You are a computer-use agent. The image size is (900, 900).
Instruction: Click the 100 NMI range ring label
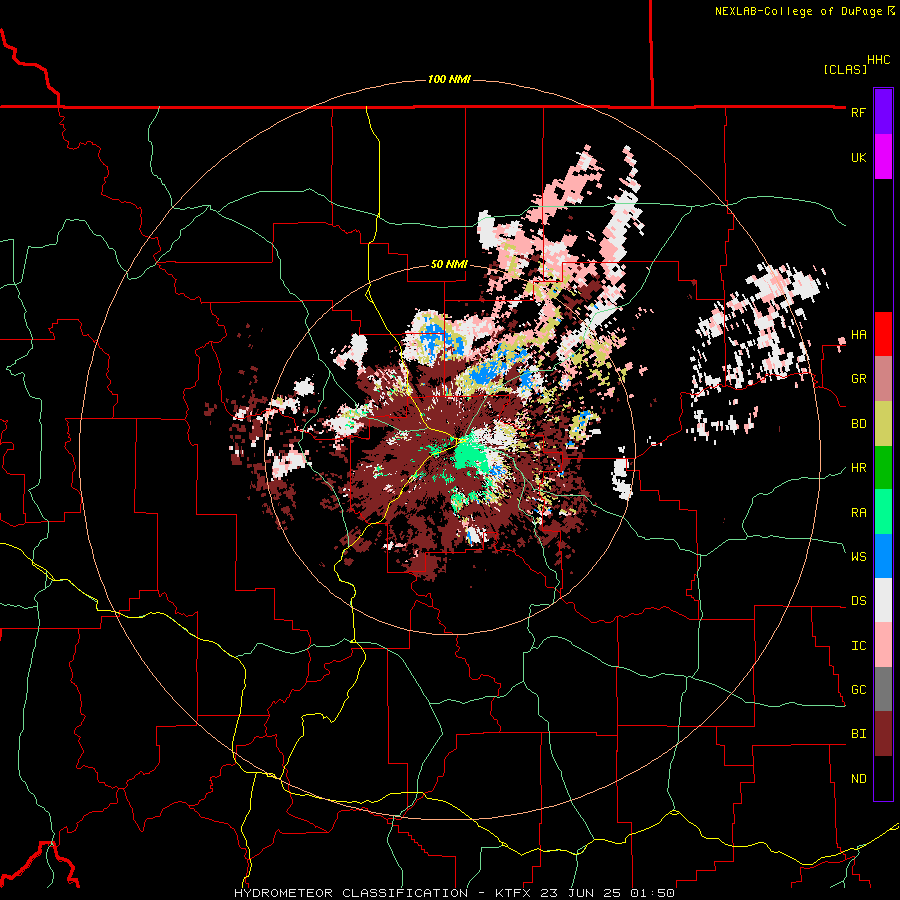click(449, 79)
